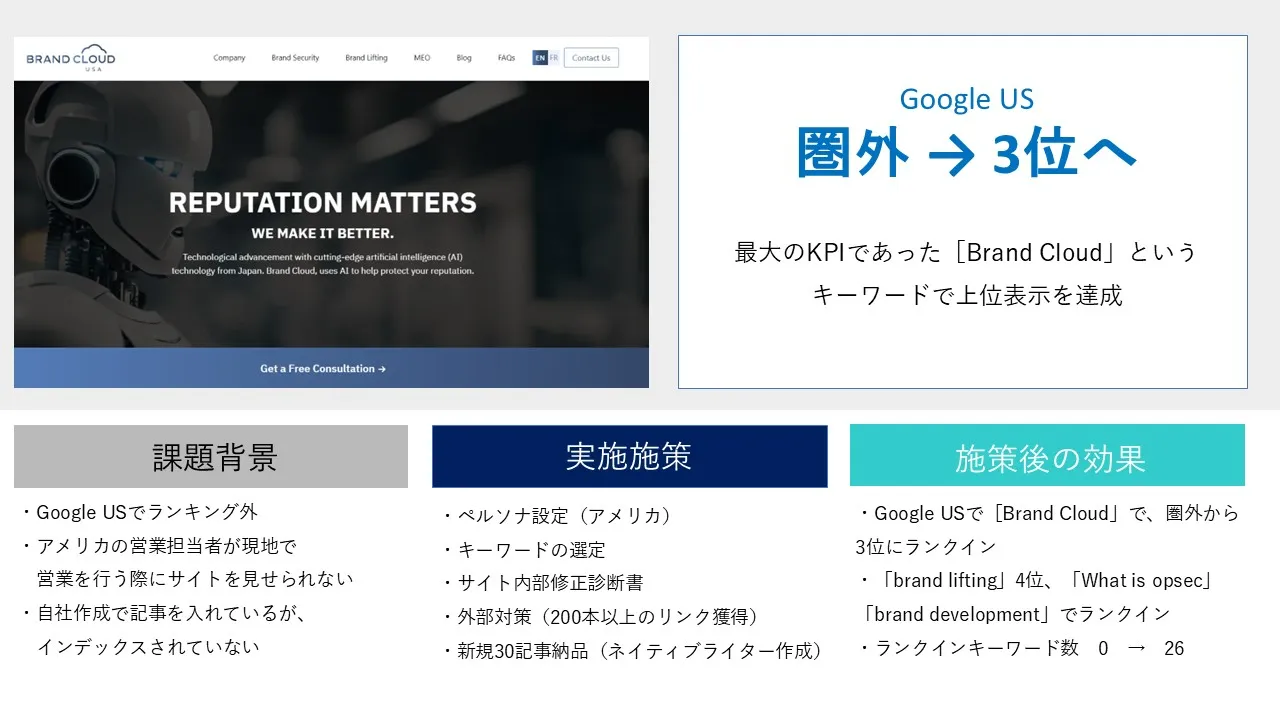Switch language to EN
The width and height of the screenshot is (1280, 720).
[540, 58]
